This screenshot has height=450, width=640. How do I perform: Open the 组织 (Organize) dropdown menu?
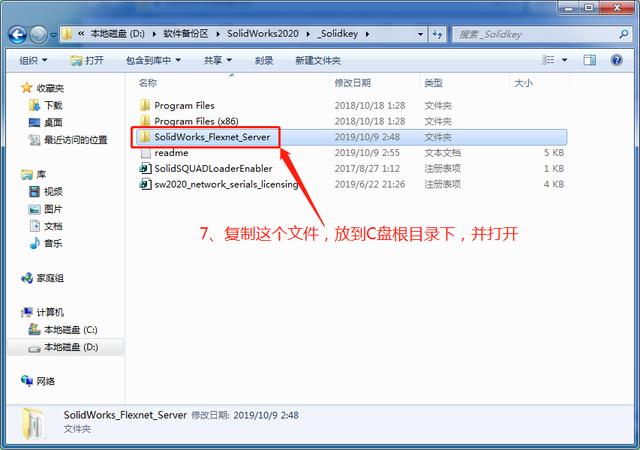[33, 60]
